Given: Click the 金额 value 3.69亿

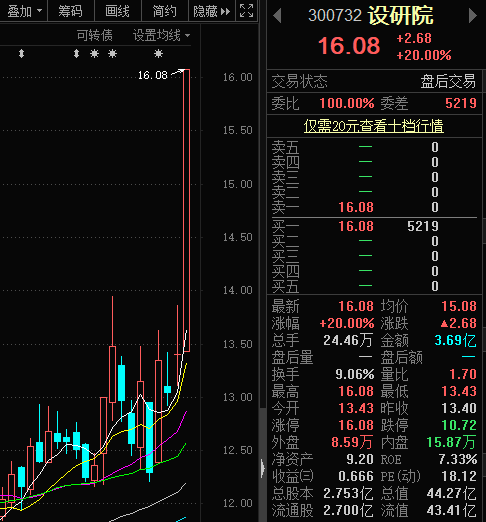Looking at the screenshot, I should click(455, 340).
